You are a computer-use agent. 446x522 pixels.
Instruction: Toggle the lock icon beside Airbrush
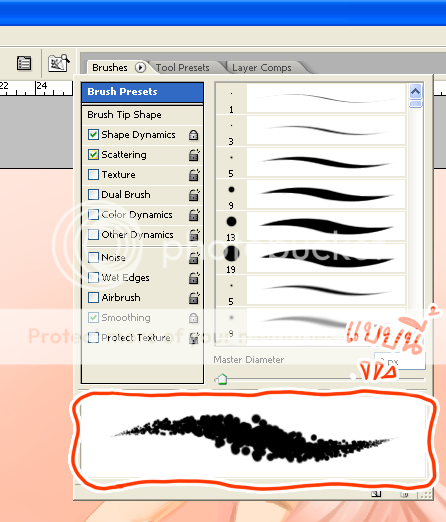tap(194, 298)
